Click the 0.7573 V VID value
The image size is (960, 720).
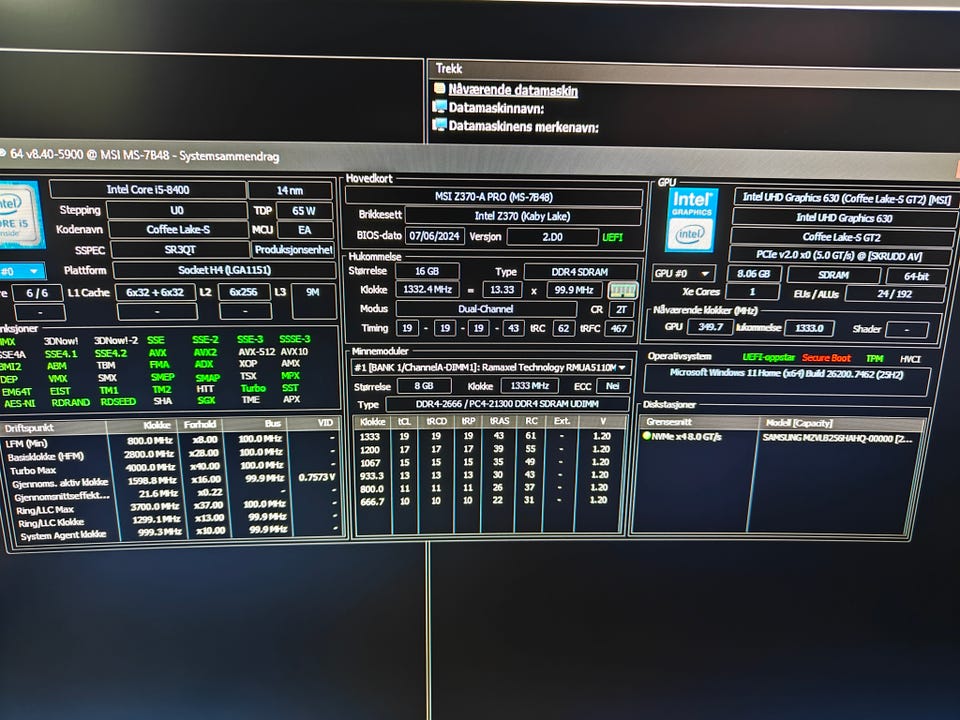[317, 478]
